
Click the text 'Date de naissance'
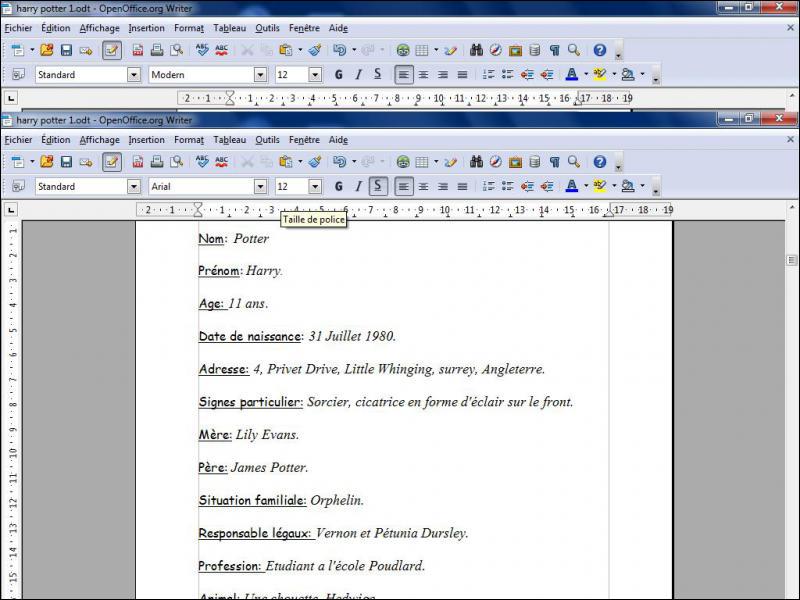(x=250, y=336)
